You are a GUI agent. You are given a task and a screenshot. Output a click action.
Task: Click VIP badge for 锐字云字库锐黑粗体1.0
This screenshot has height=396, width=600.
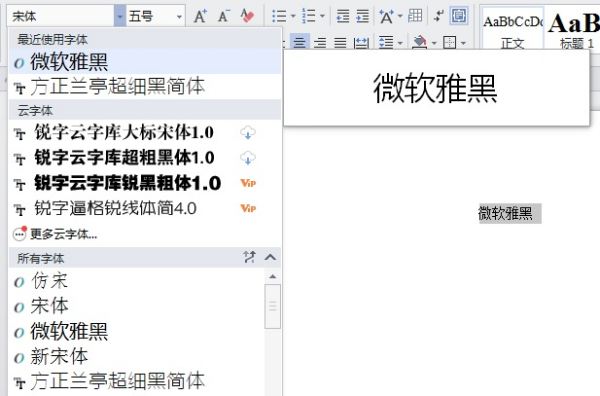coord(248,183)
